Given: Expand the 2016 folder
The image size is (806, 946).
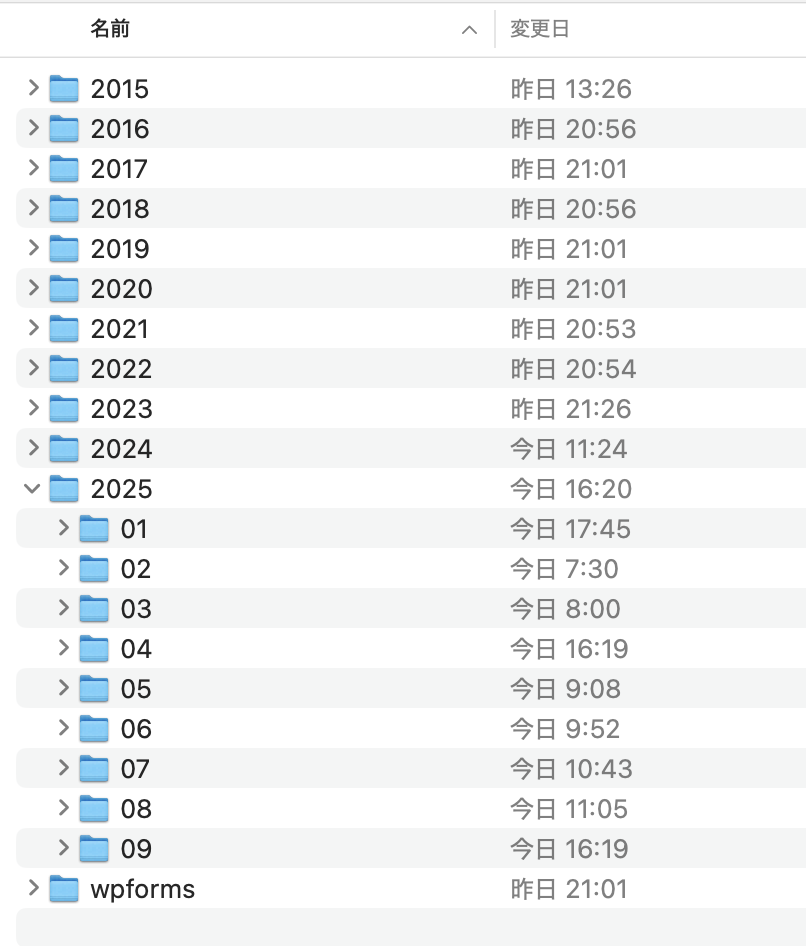Looking at the screenshot, I should [x=33, y=128].
